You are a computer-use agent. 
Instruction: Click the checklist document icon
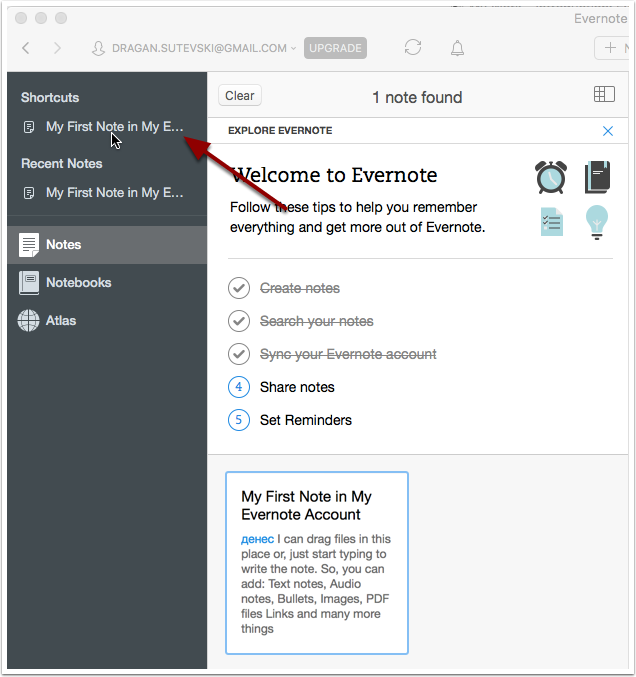551,221
